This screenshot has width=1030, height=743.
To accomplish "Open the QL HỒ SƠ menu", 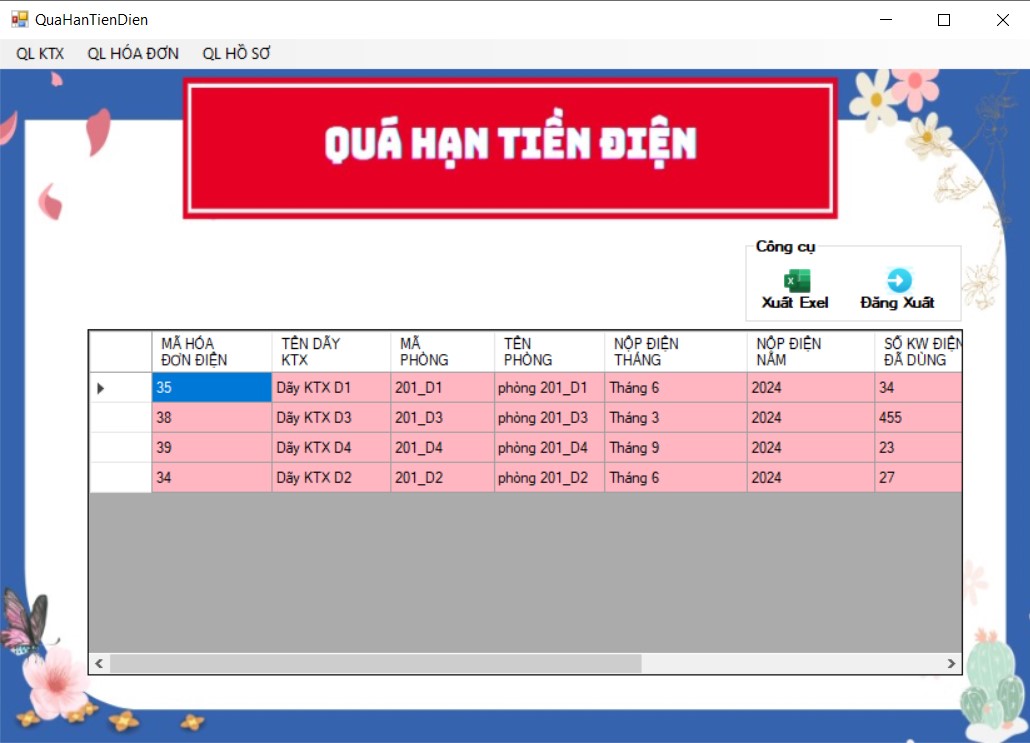I will pyautogui.click(x=236, y=54).
